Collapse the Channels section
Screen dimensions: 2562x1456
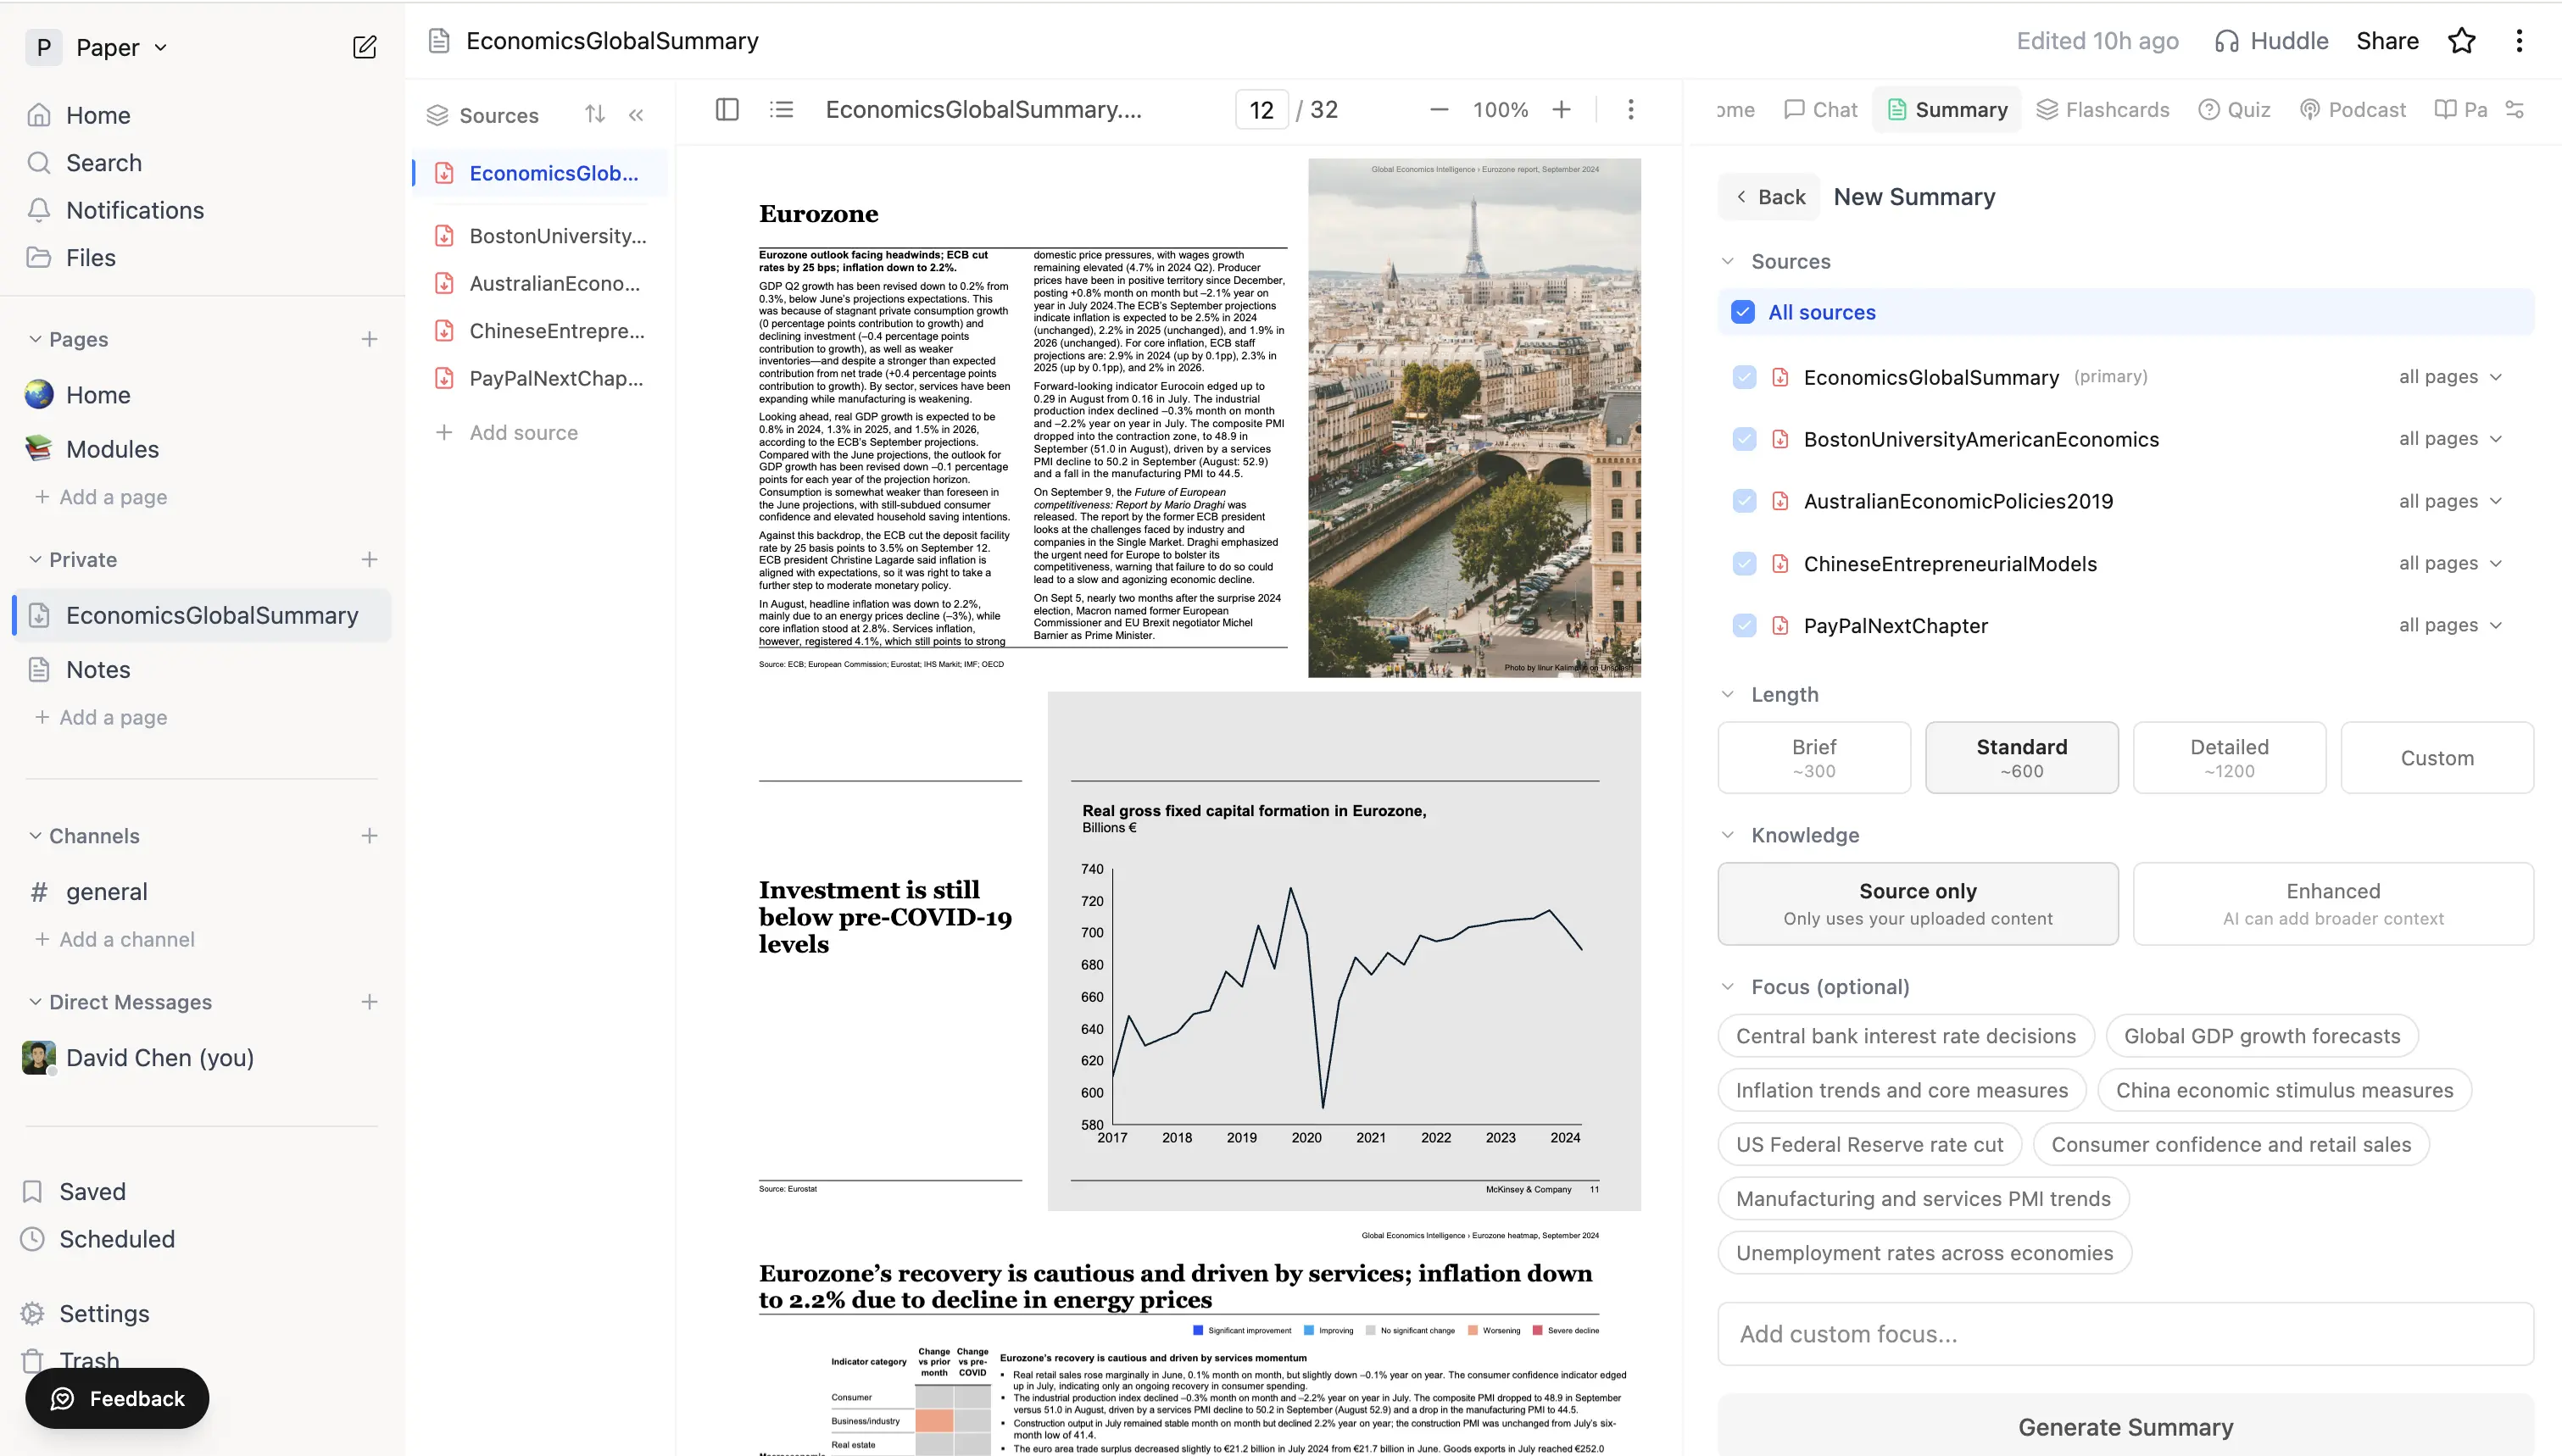click(x=35, y=835)
